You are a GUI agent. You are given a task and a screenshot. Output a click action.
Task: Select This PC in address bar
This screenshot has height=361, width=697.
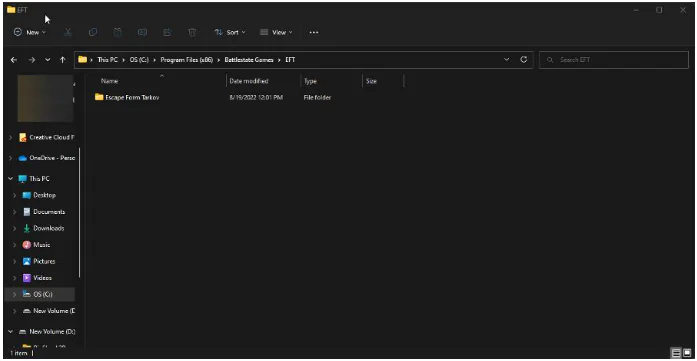tap(108, 60)
